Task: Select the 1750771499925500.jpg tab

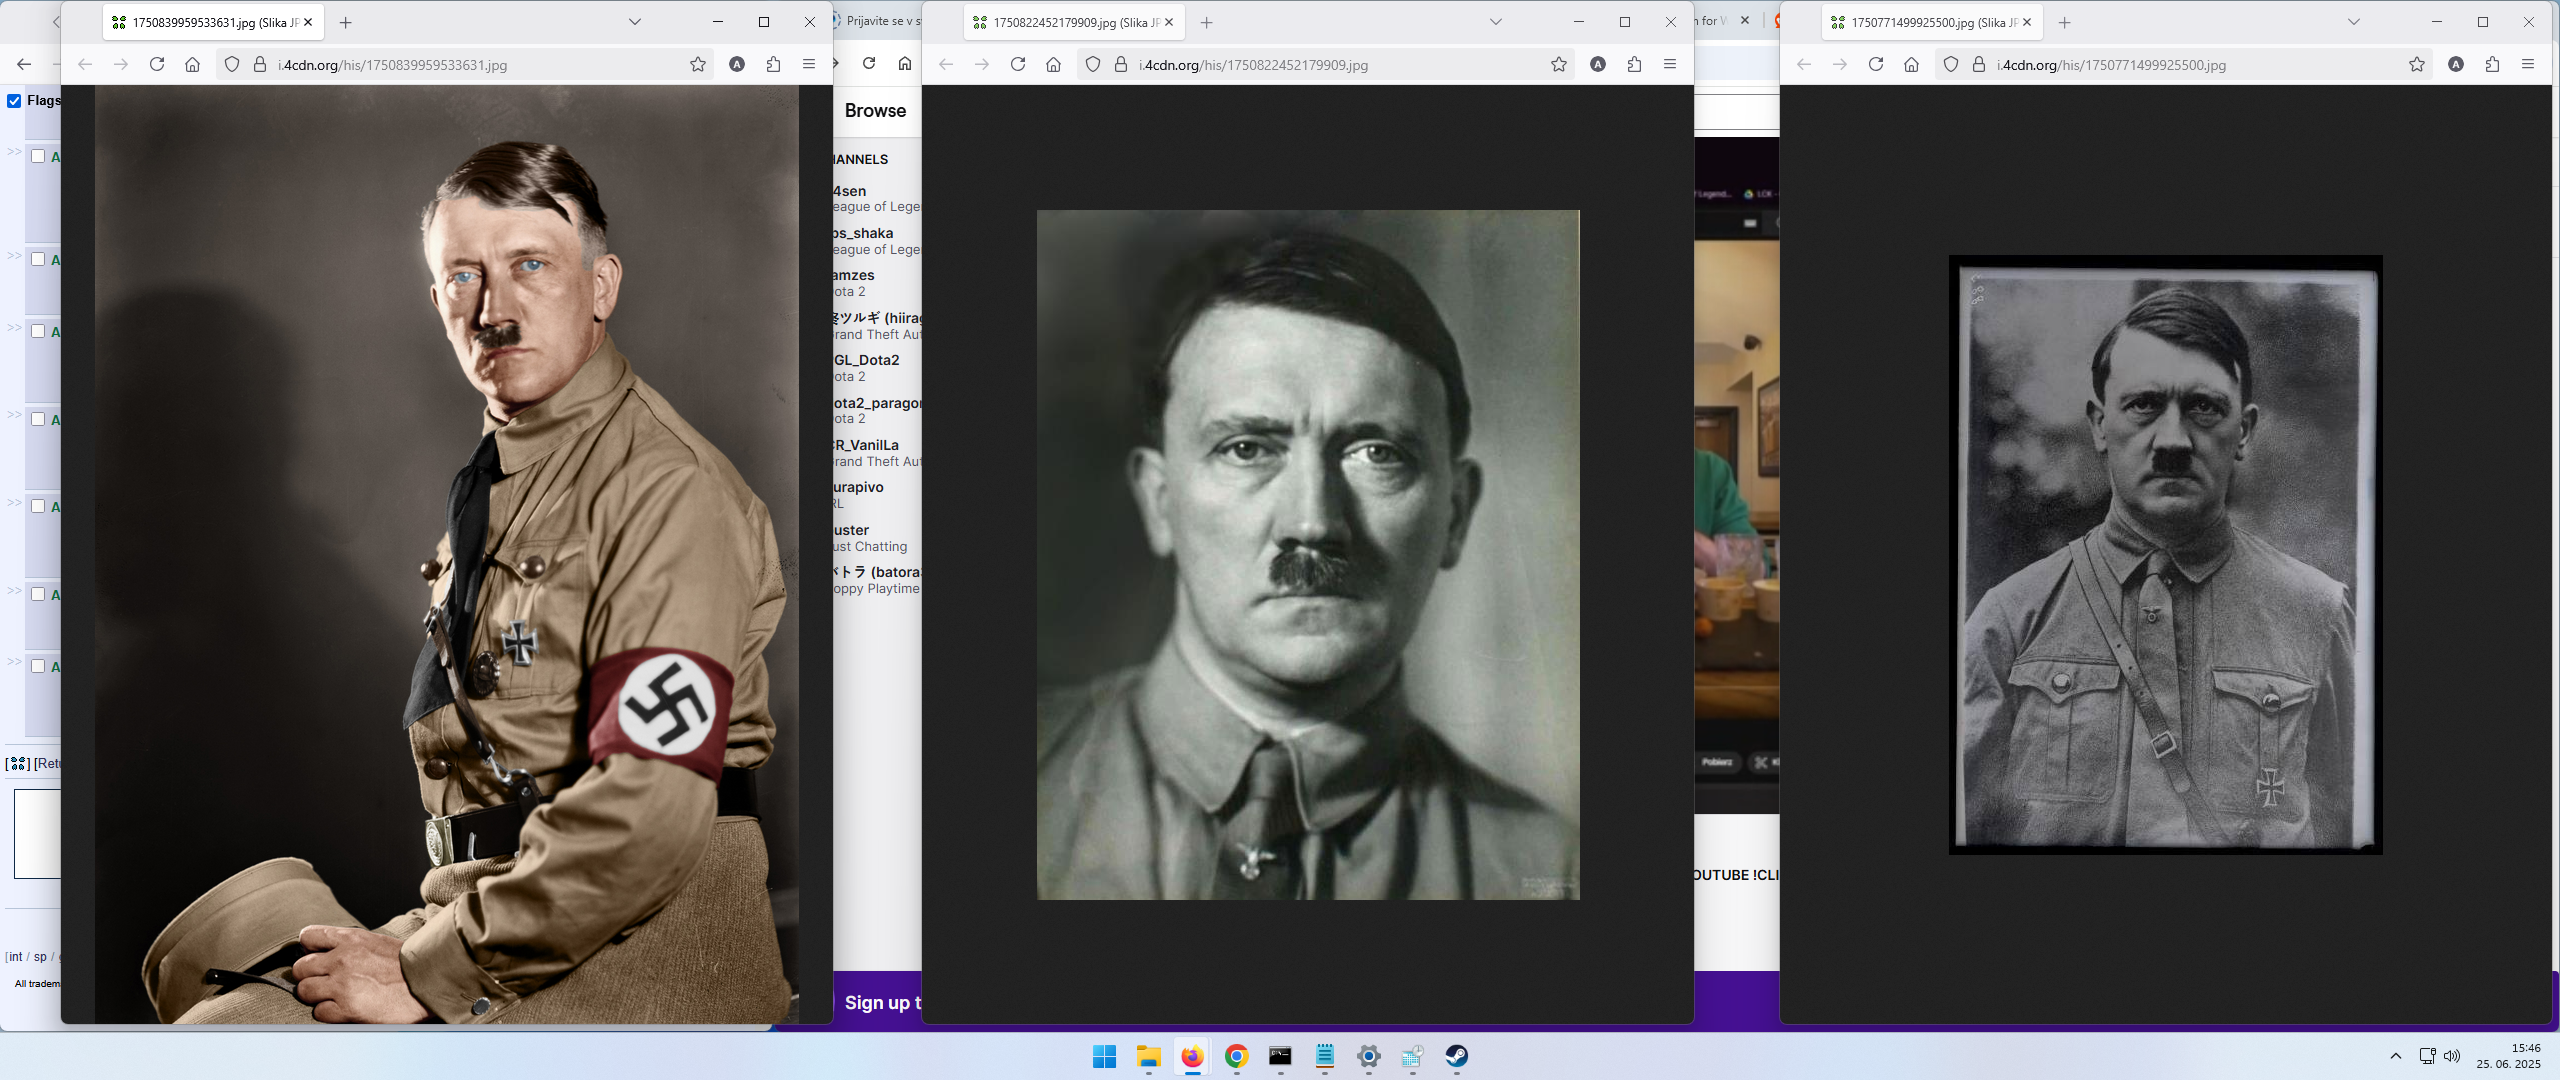Action: point(1931,22)
